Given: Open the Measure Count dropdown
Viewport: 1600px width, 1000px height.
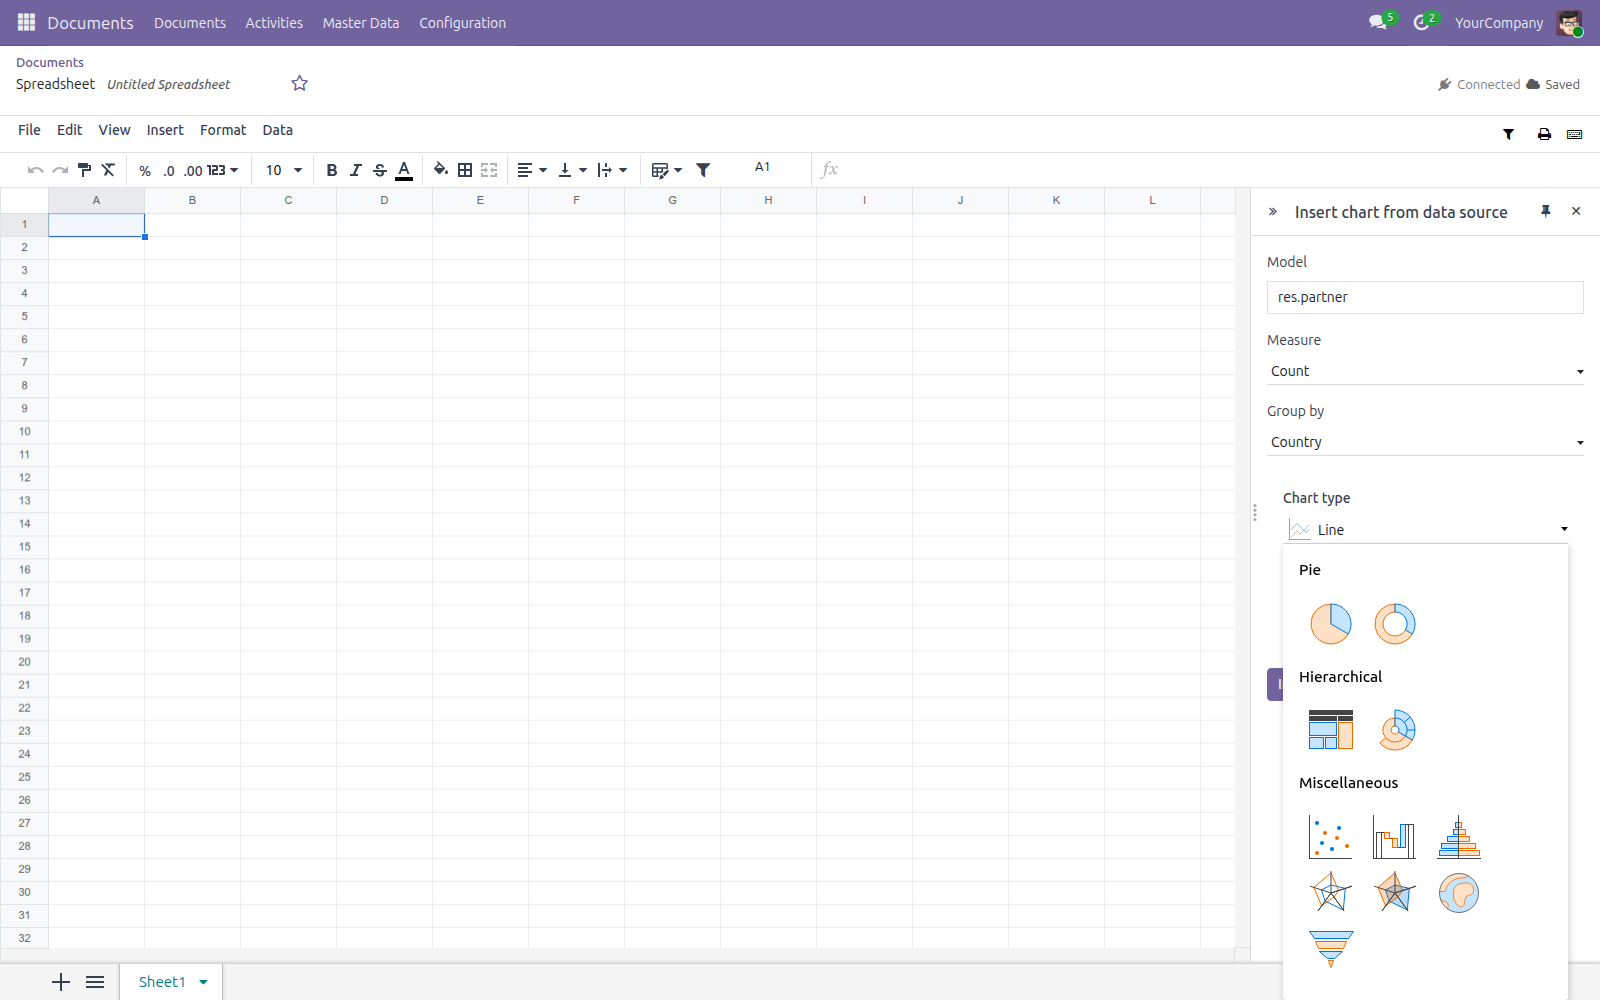Looking at the screenshot, I should pyautogui.click(x=1425, y=371).
